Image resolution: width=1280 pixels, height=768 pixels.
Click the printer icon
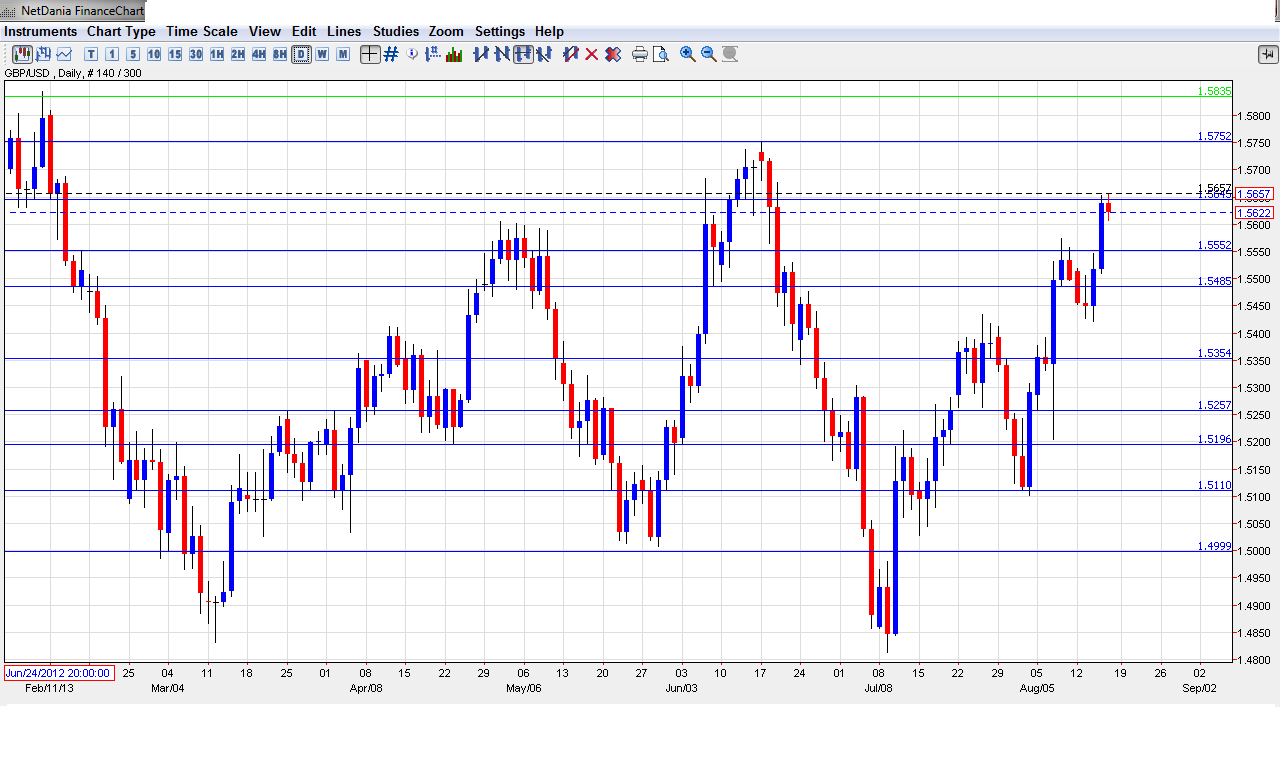(640, 54)
